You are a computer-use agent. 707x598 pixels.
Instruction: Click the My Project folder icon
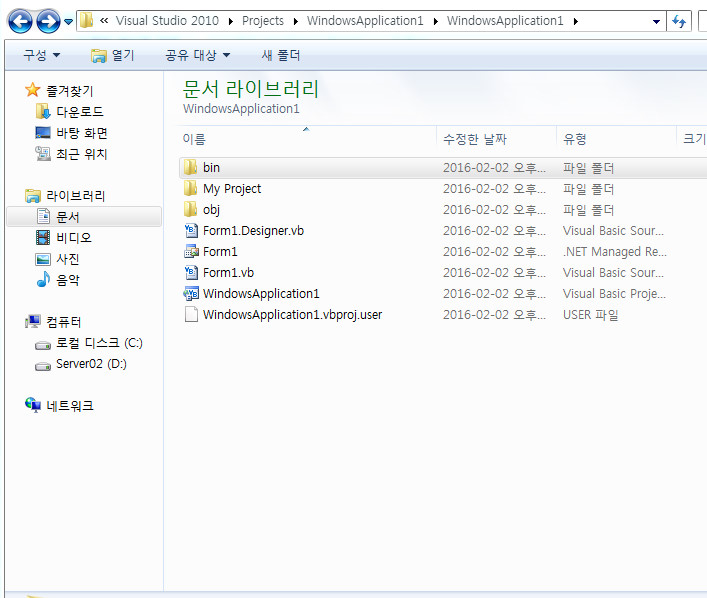coord(190,188)
